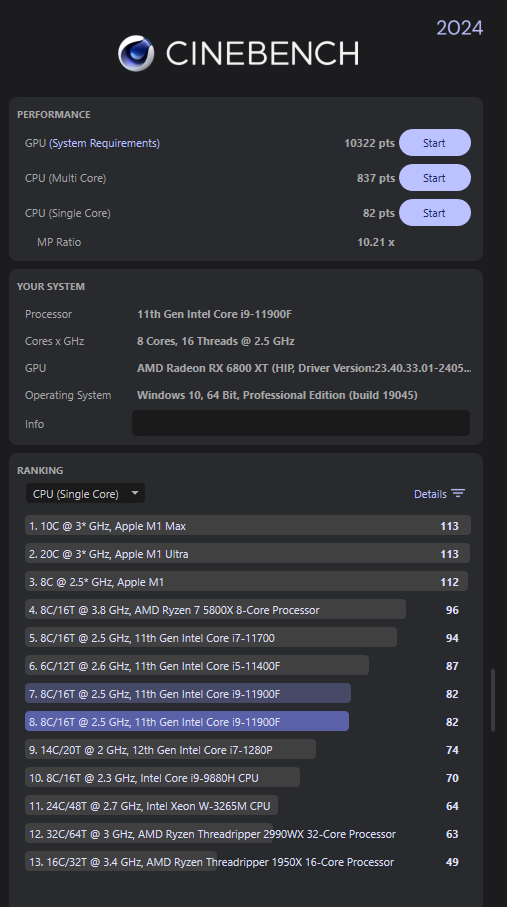Open the System Requirements link

[104, 143]
